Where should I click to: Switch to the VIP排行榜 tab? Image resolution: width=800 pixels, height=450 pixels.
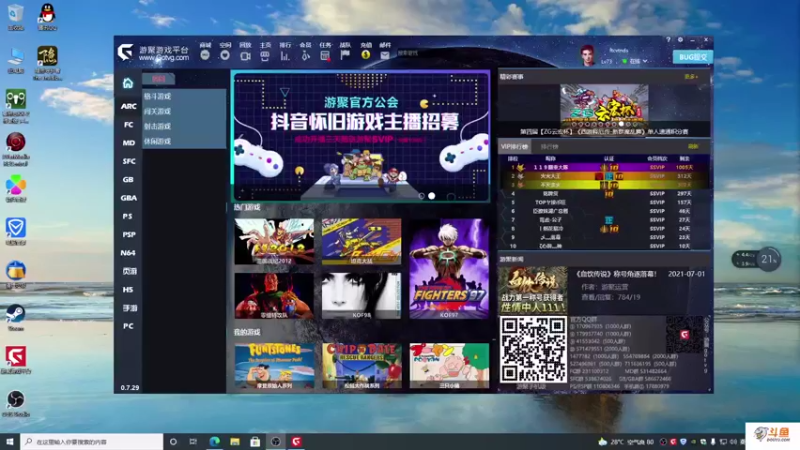click(514, 147)
